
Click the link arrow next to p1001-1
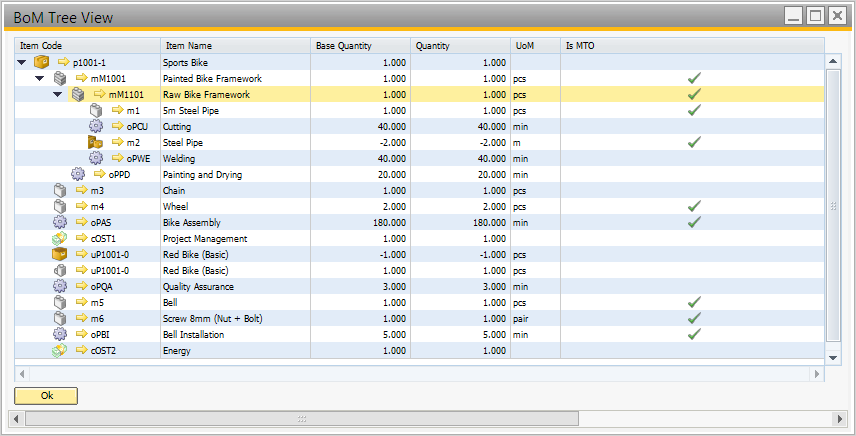pos(64,62)
